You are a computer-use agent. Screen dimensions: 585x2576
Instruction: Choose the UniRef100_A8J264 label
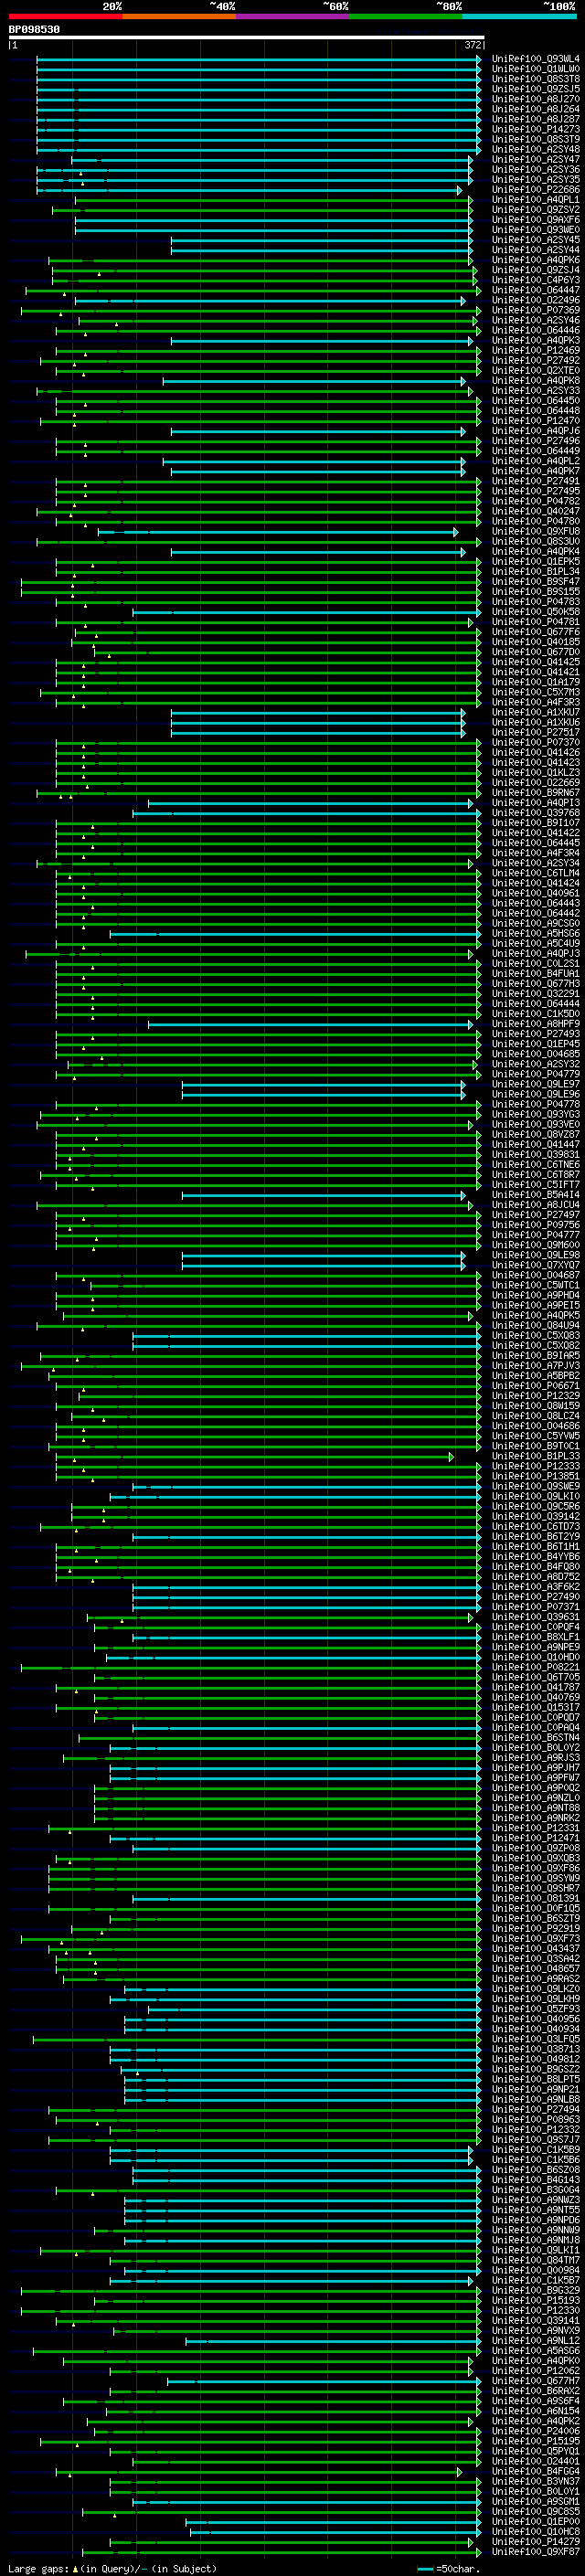(x=535, y=109)
